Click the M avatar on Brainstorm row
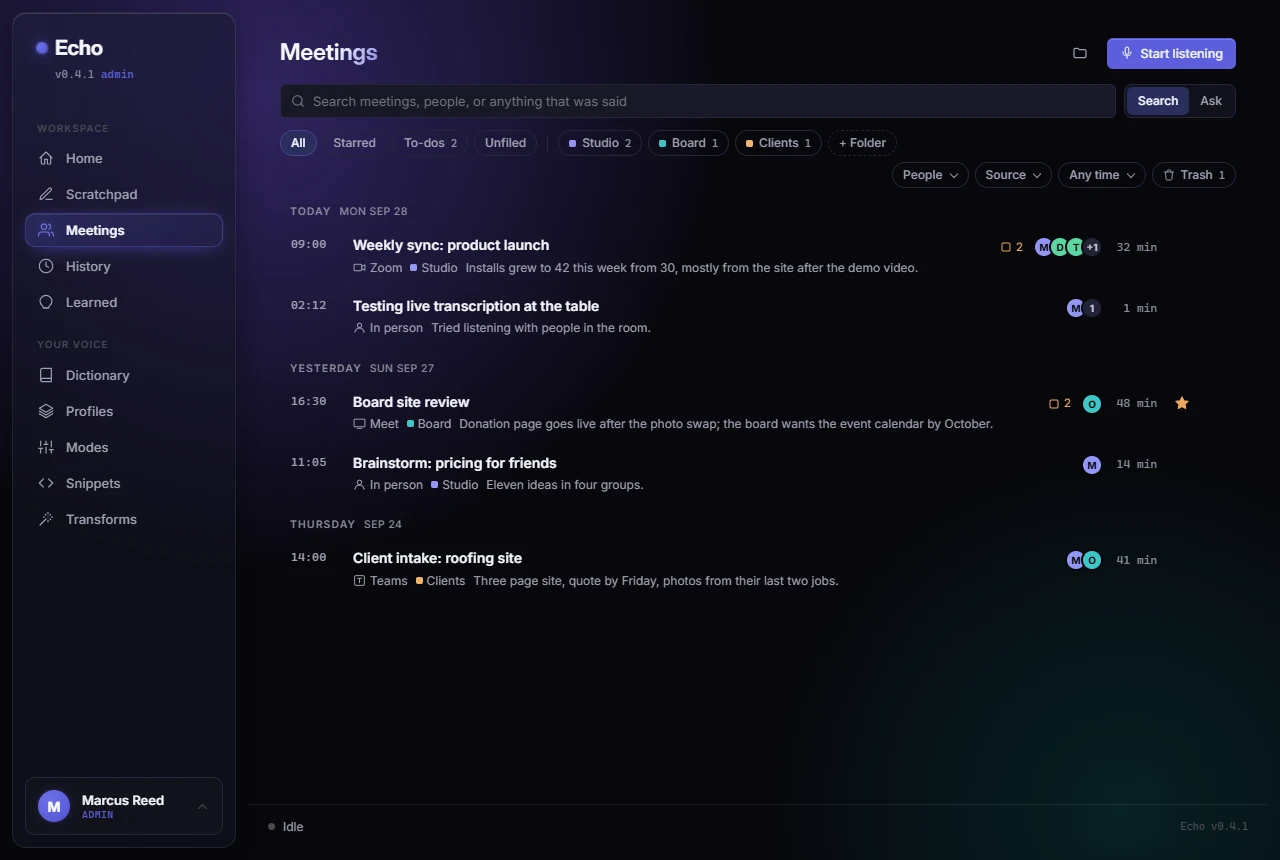 coord(1092,464)
